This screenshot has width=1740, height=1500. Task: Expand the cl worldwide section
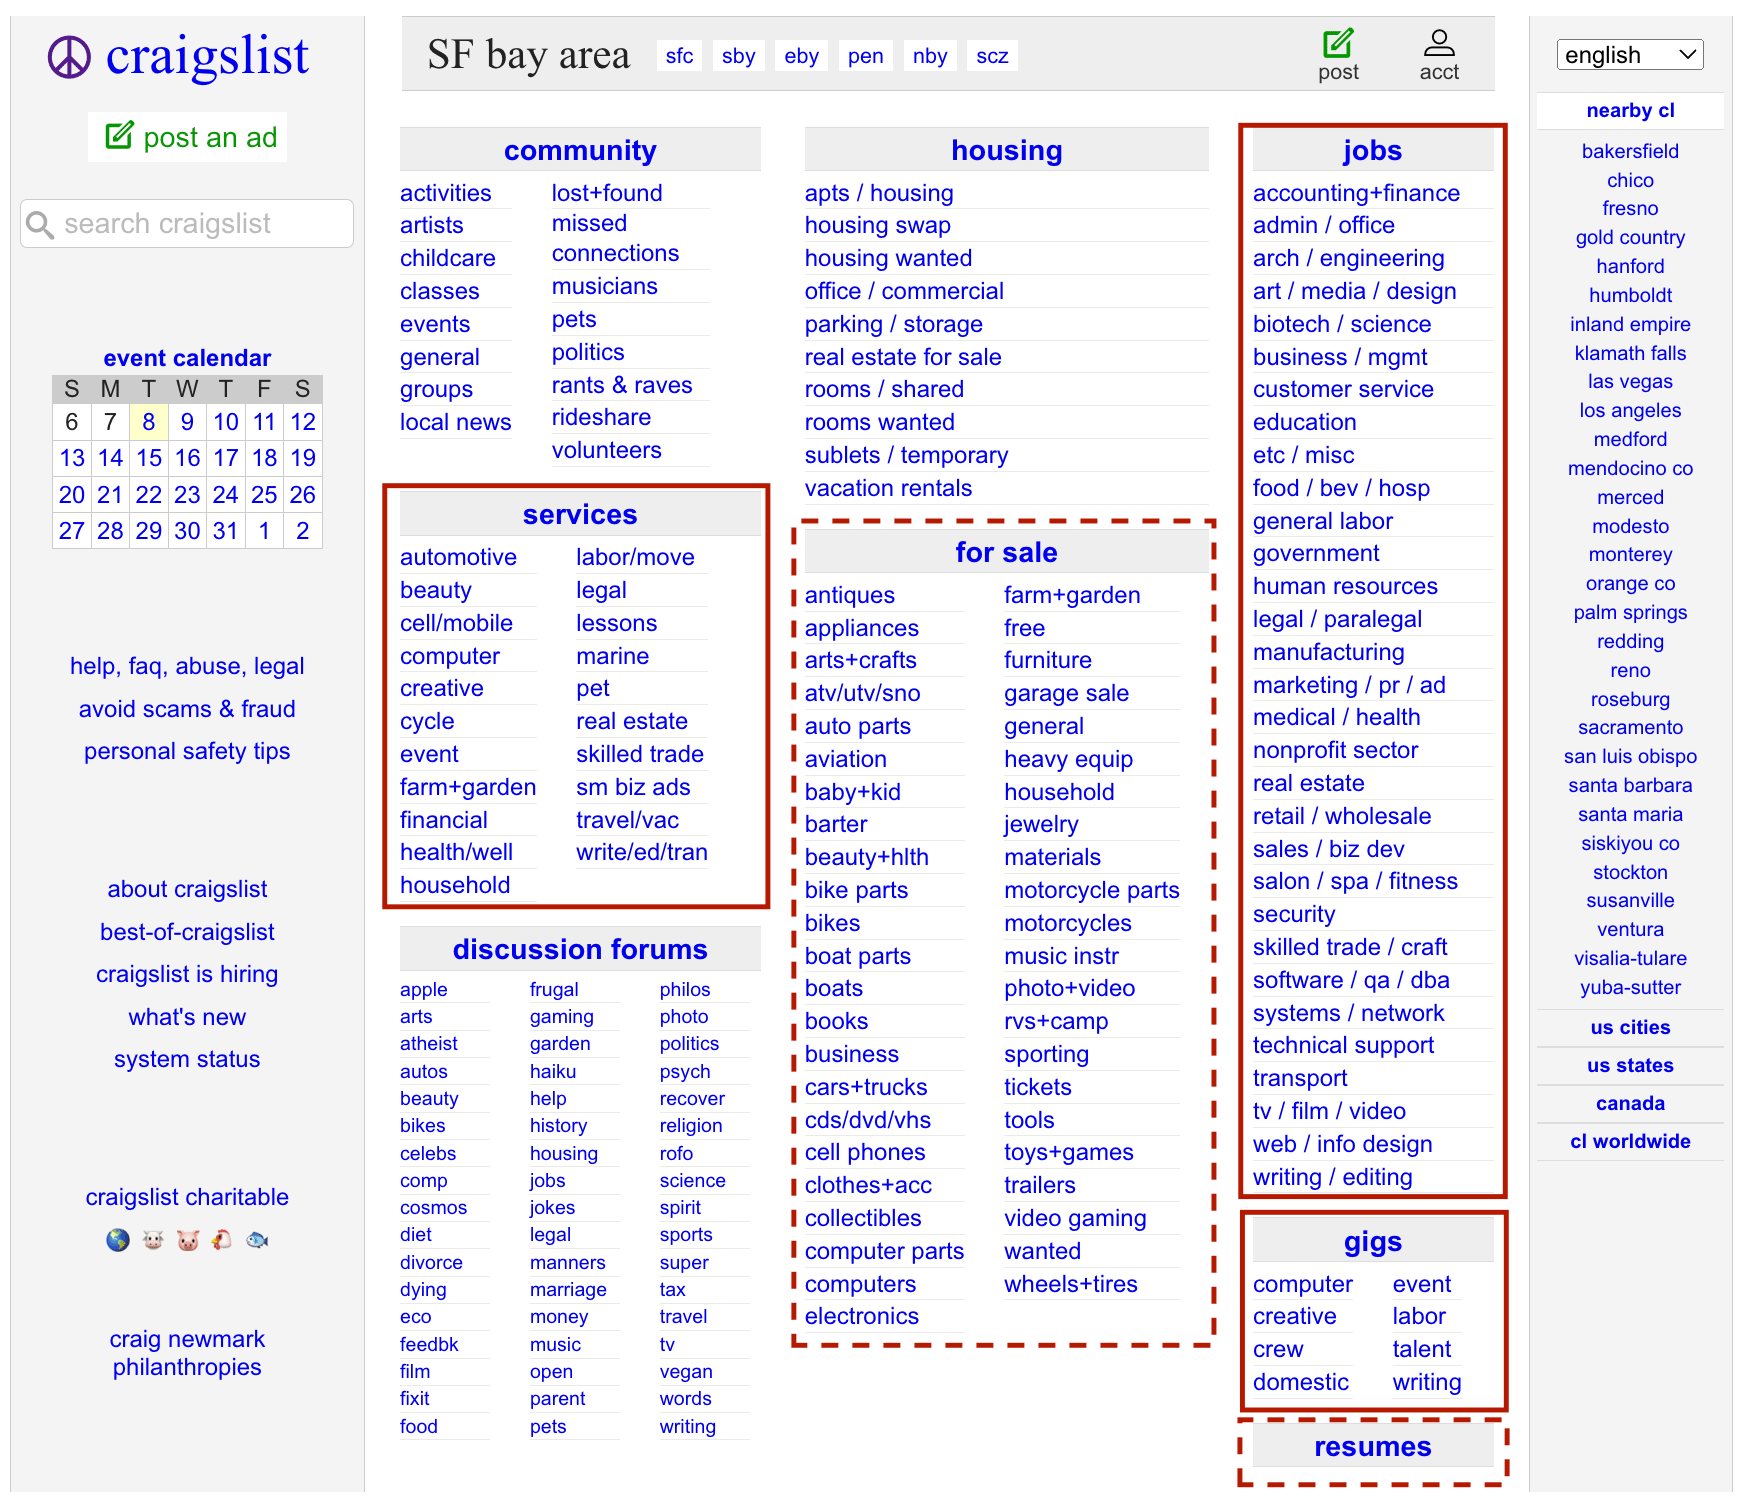(1630, 1141)
